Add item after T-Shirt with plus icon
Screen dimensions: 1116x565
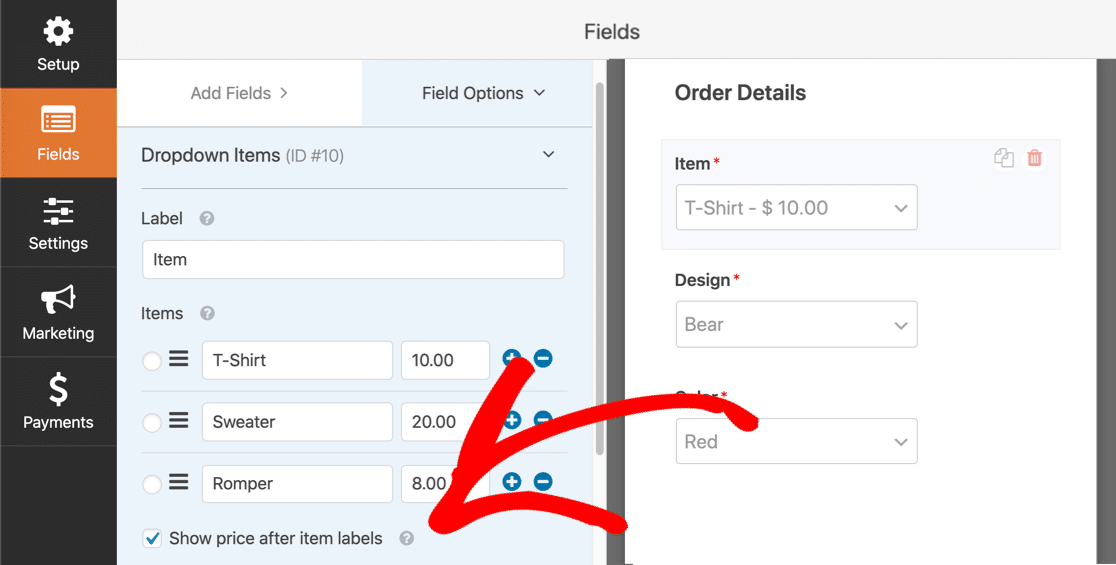click(x=512, y=359)
